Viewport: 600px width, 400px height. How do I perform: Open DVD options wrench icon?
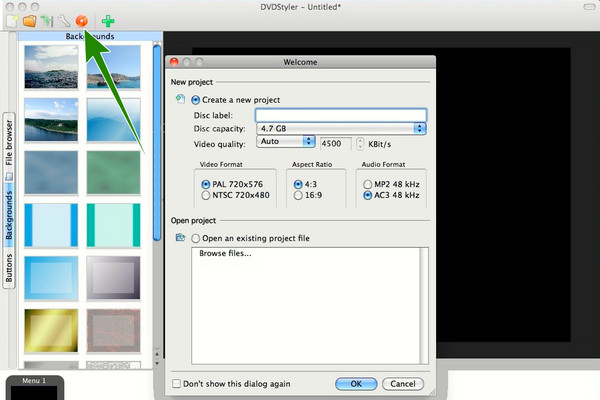[64, 21]
